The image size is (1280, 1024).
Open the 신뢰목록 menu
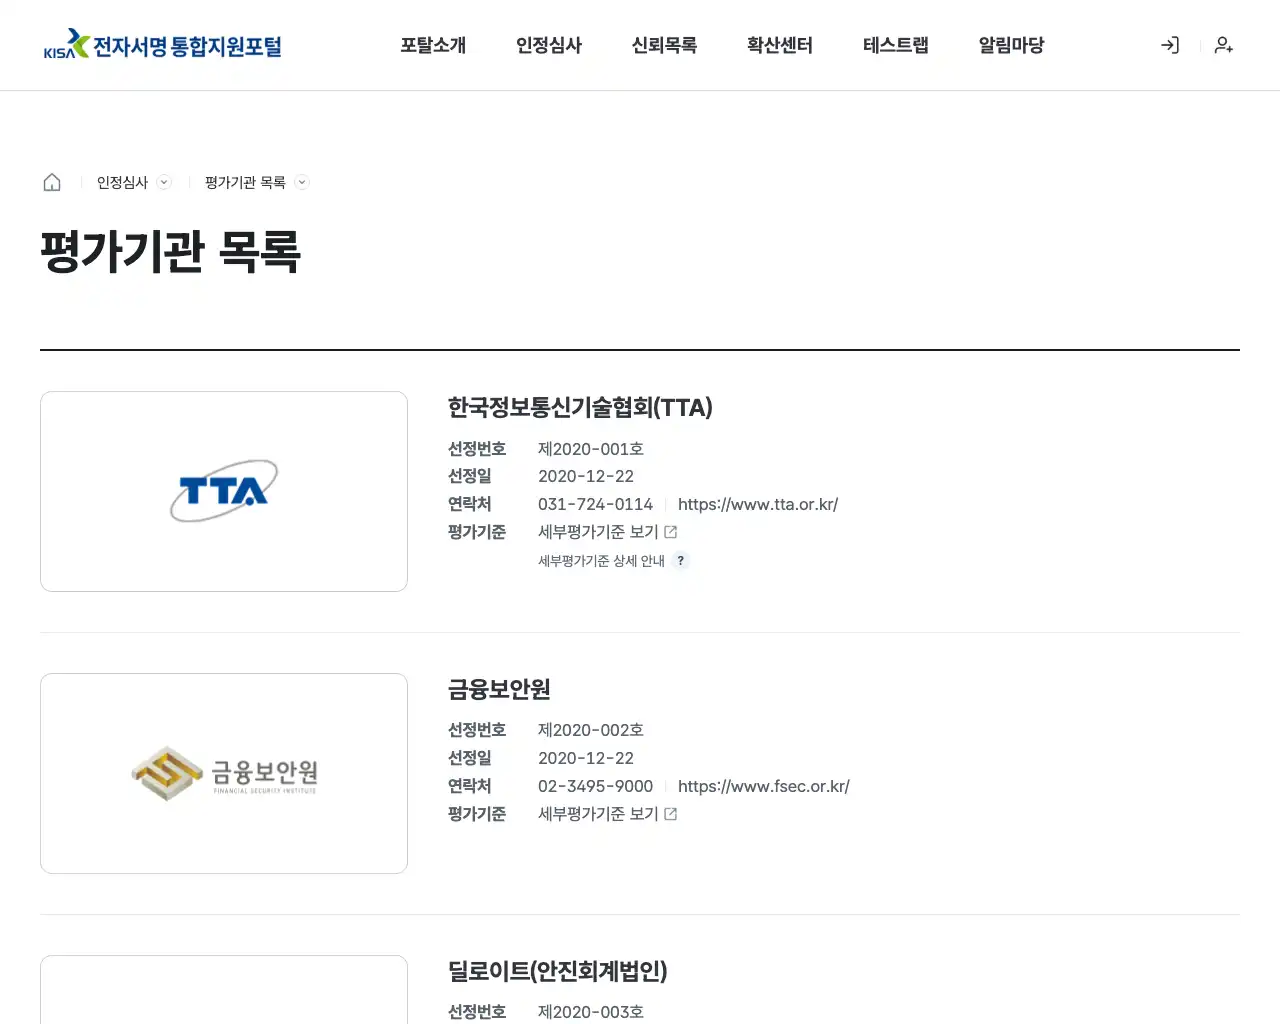[664, 45]
